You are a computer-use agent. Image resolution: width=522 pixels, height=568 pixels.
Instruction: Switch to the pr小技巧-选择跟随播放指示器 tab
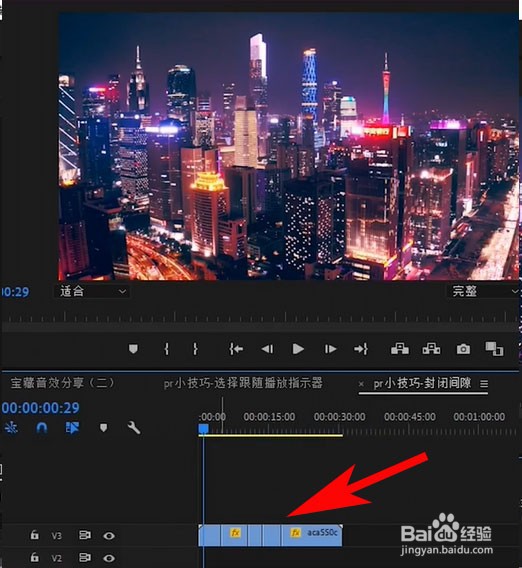[243, 383]
